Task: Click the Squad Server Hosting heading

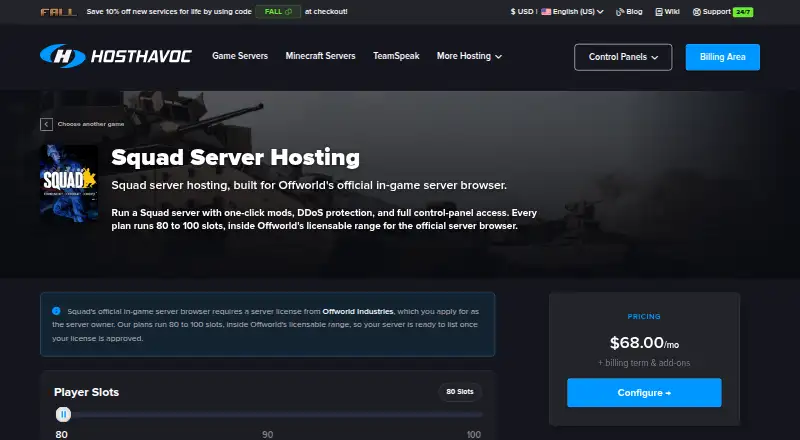Action: click(x=235, y=157)
